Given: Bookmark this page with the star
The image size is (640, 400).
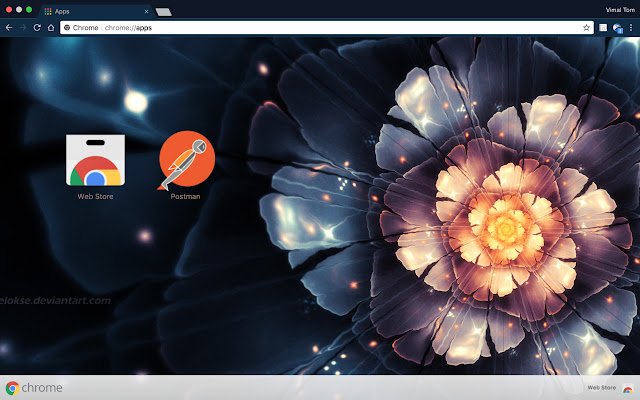Looking at the screenshot, I should pyautogui.click(x=587, y=28).
